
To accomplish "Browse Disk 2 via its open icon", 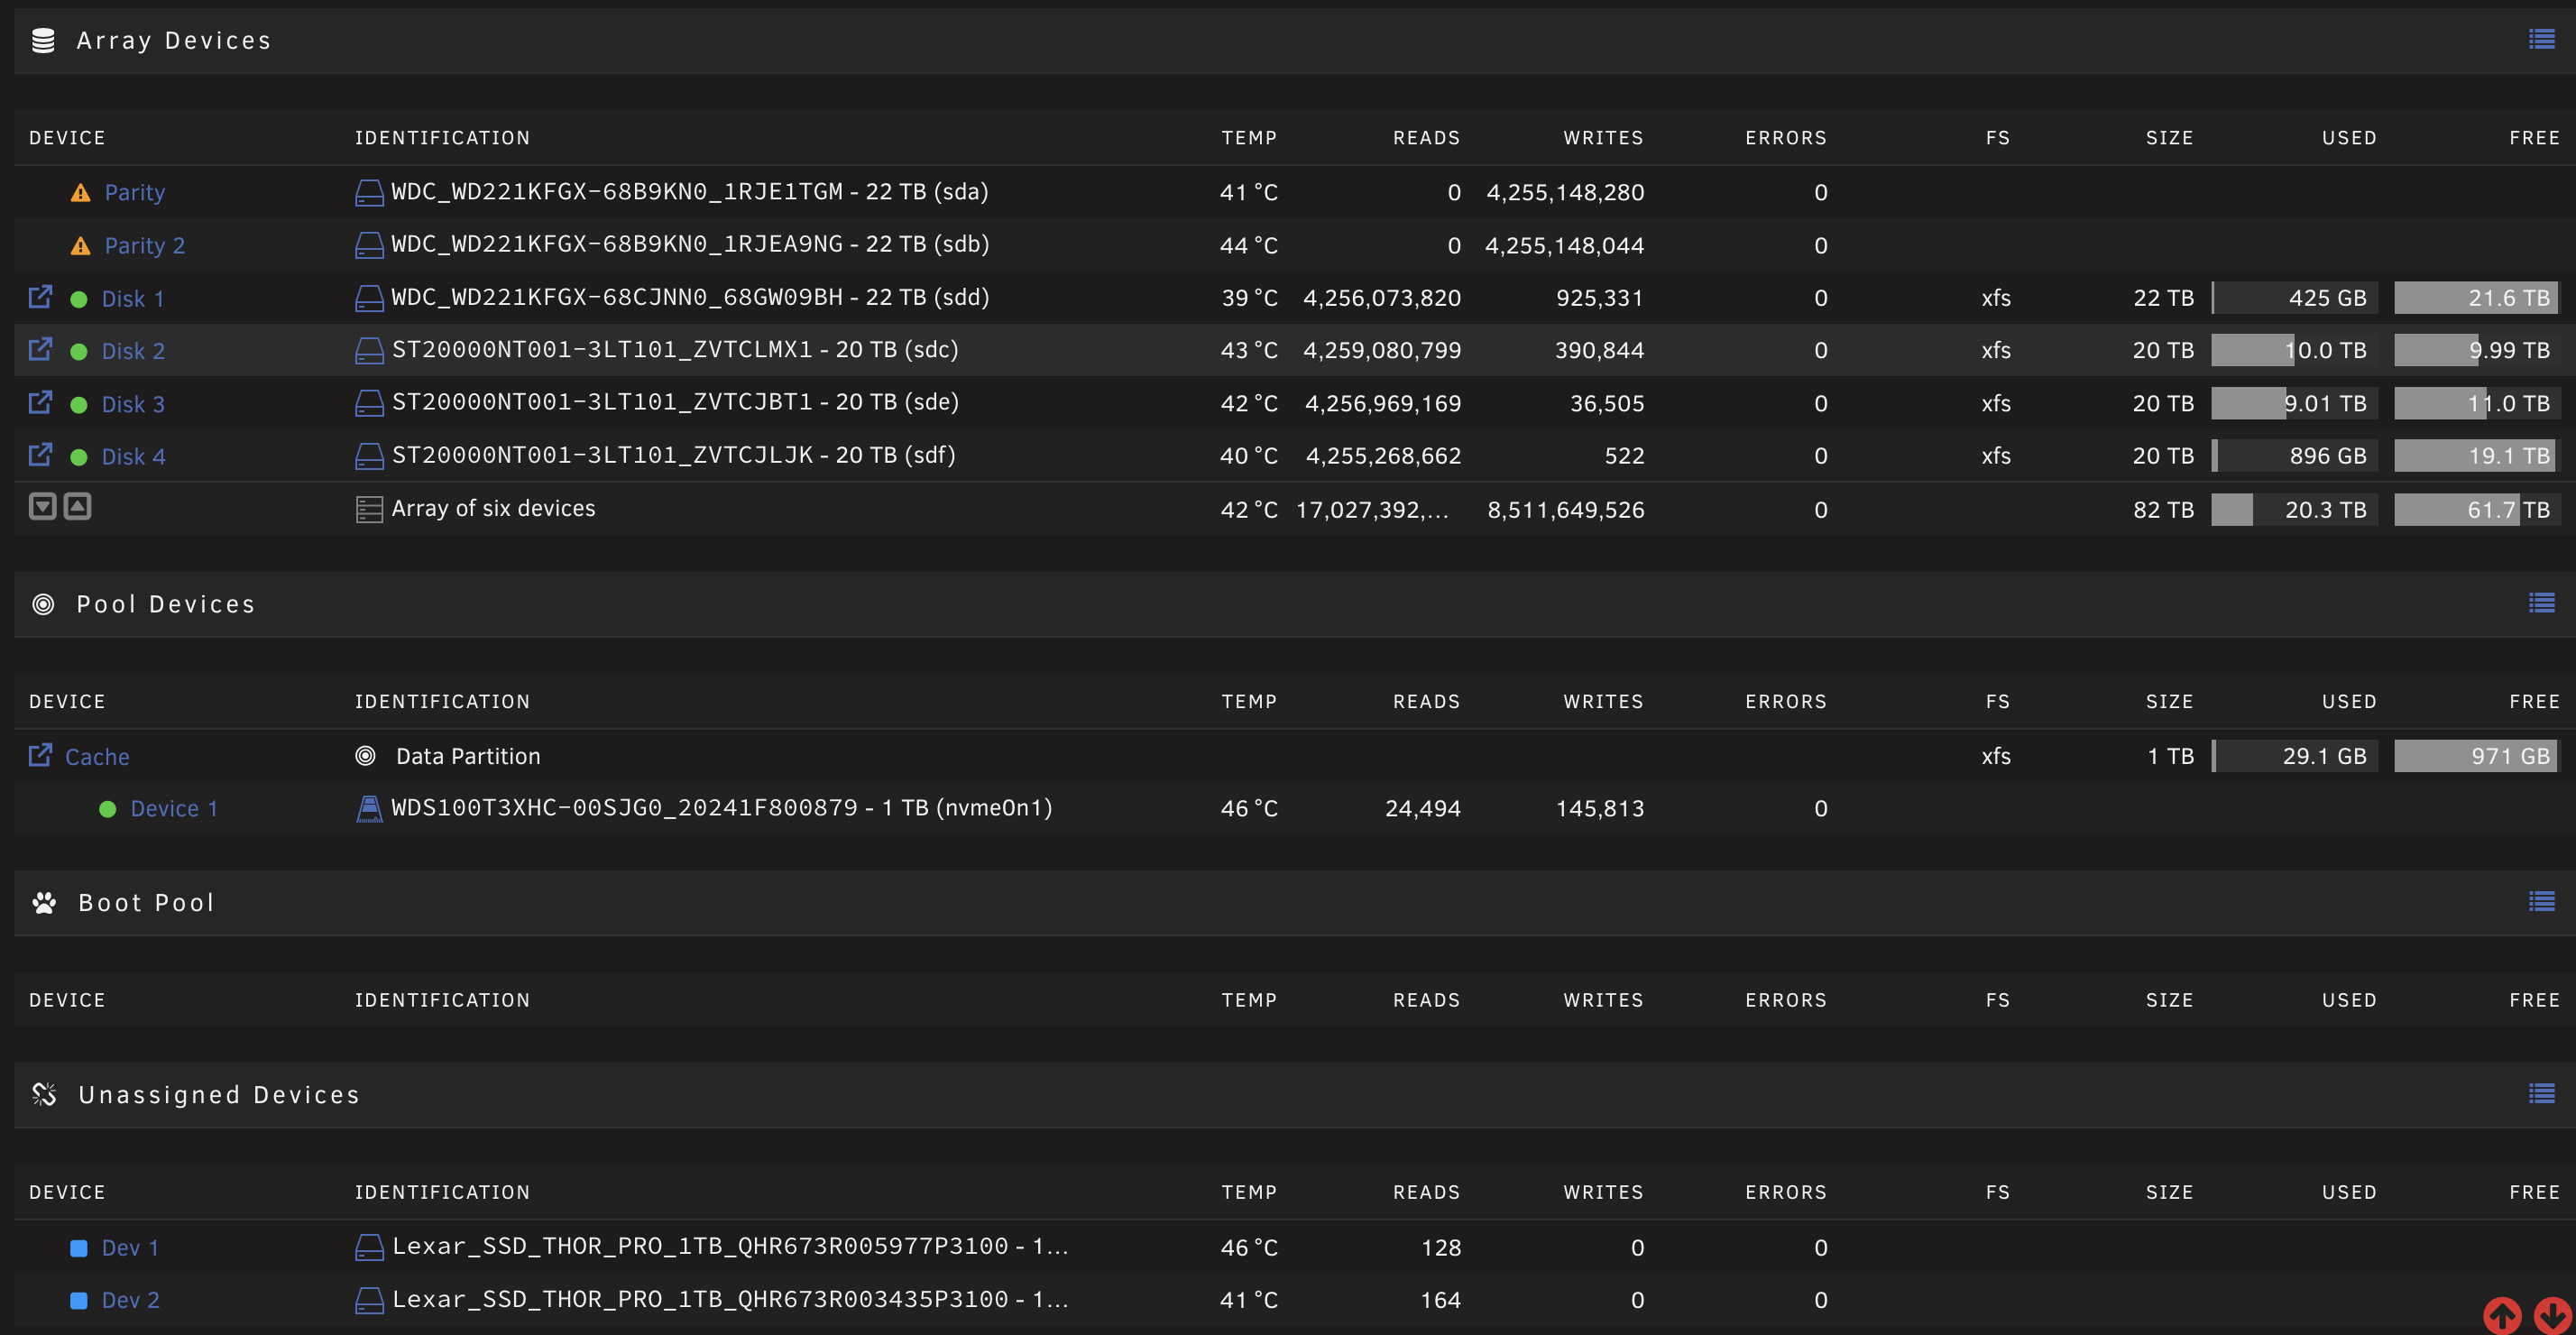I will point(40,349).
